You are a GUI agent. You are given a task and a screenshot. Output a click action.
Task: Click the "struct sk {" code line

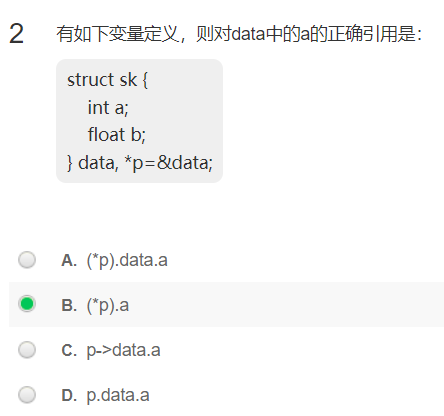click(108, 80)
